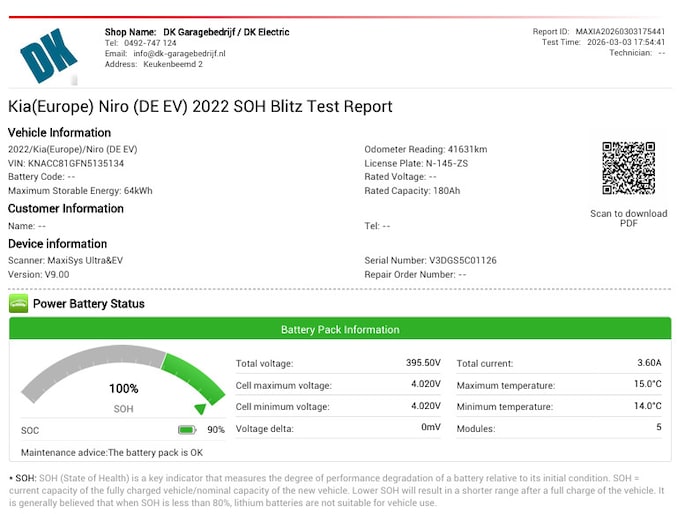Viewport: 685px width, 514px height.
Task: Click the Total voltage value 395.50V
Action: [420, 363]
